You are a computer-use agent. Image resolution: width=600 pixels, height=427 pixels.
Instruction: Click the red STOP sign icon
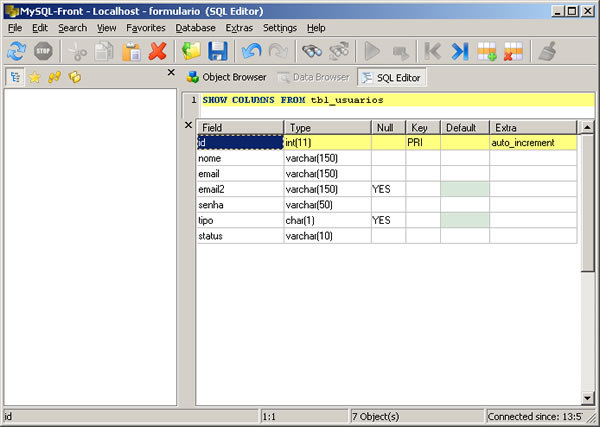[43, 51]
